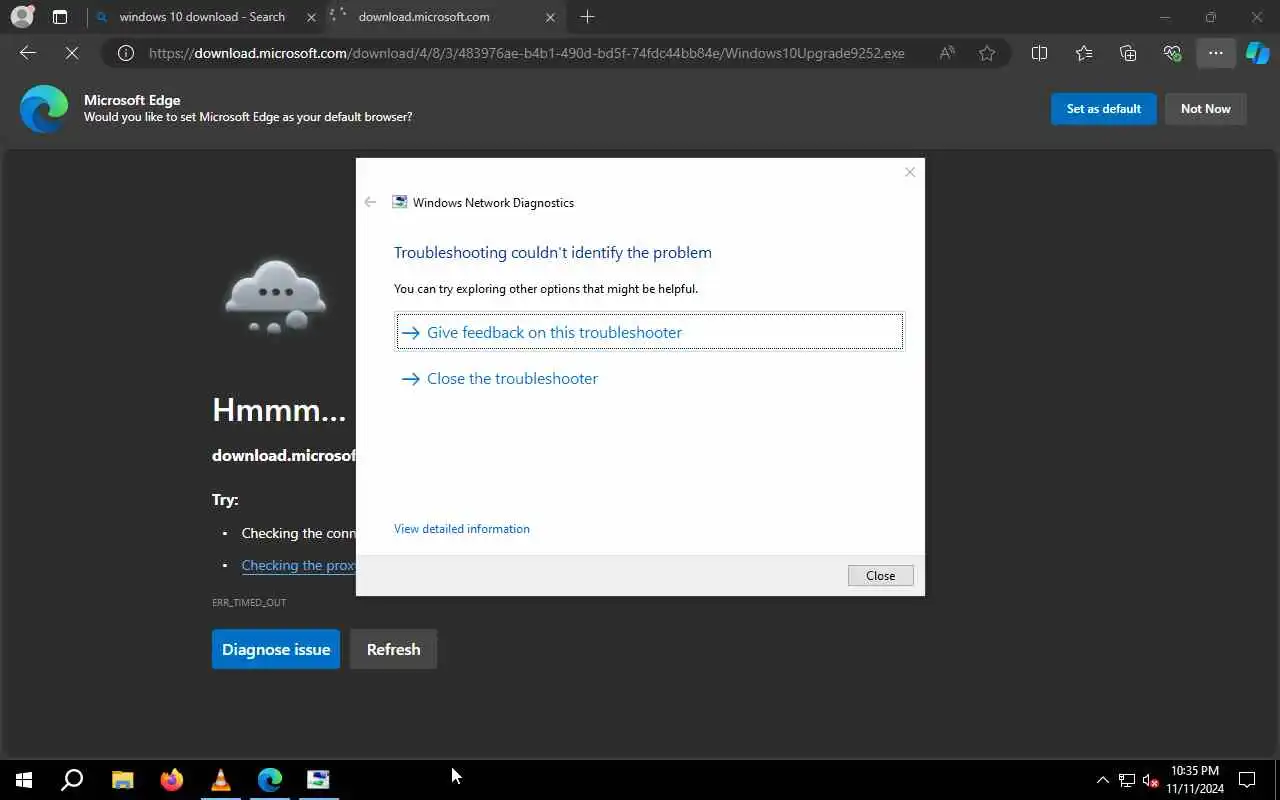Click the address bar URL field
Viewport: 1280px width, 800px height.
(526, 53)
